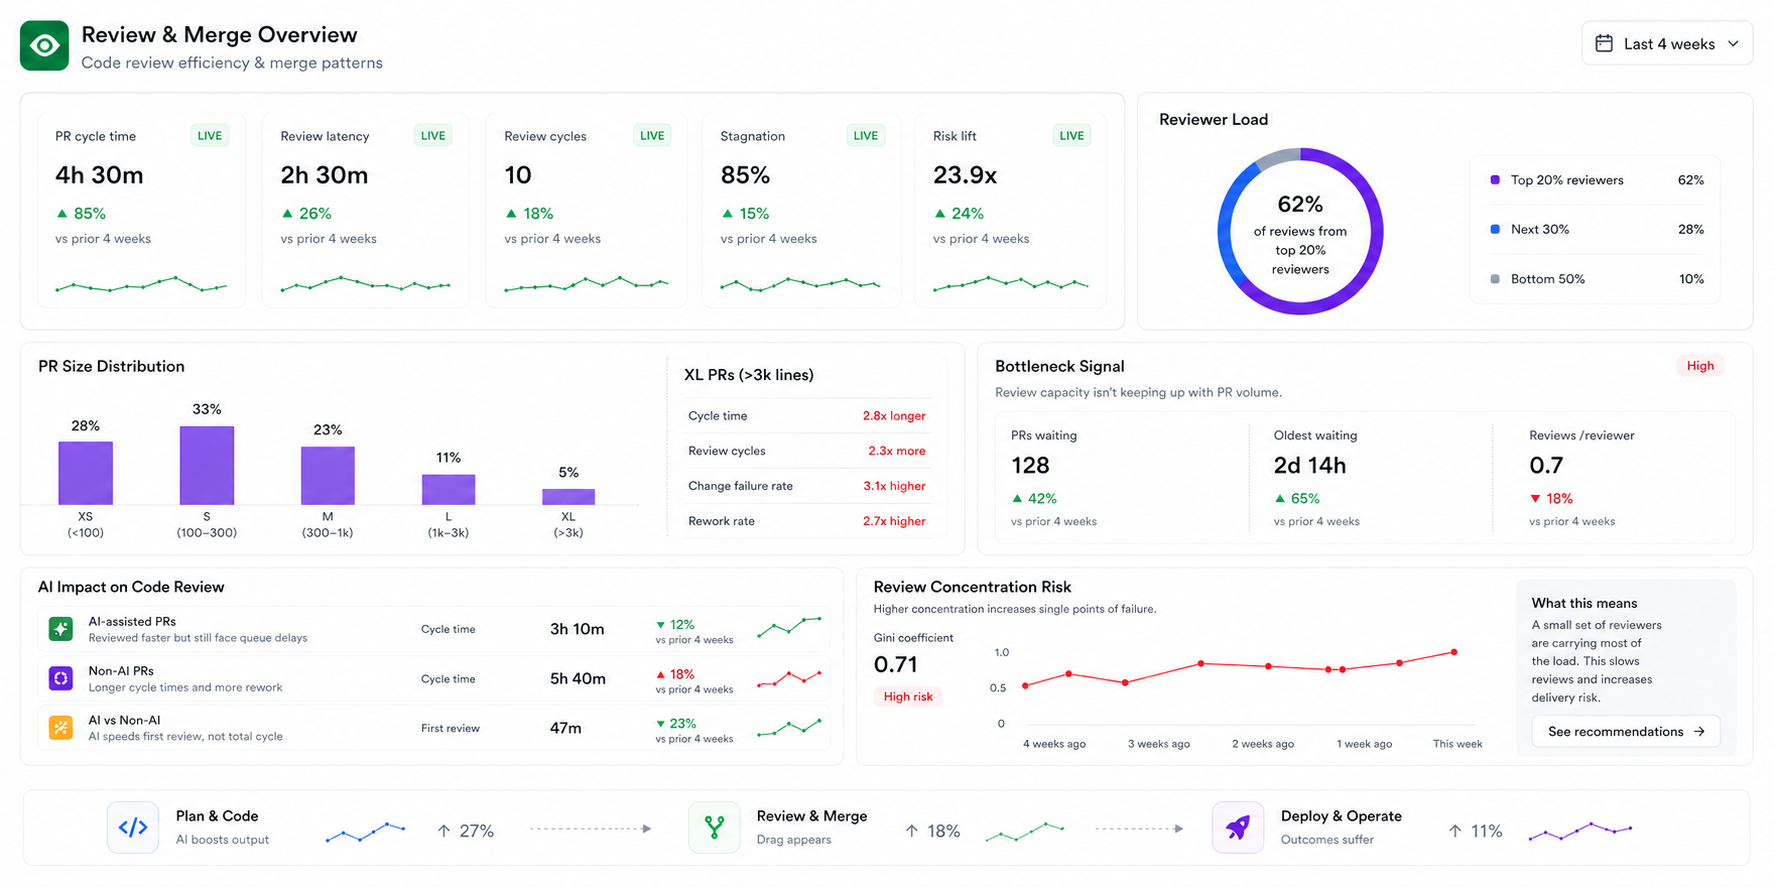Click the AI-assisted PRs sparkle icon

click(x=61, y=629)
